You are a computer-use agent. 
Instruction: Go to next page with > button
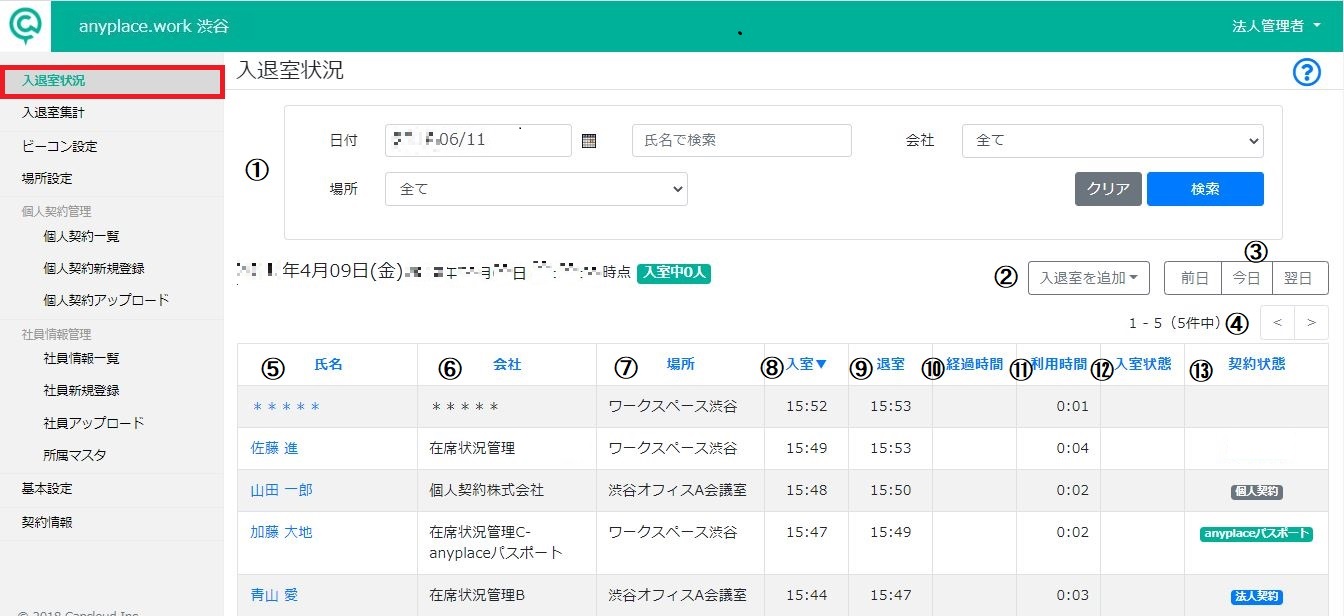pos(1312,322)
